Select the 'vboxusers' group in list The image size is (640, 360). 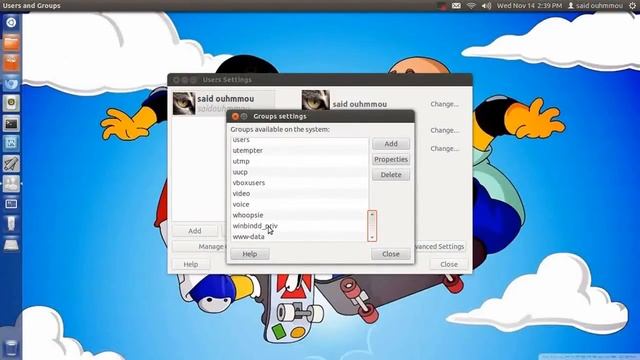pos(299,182)
